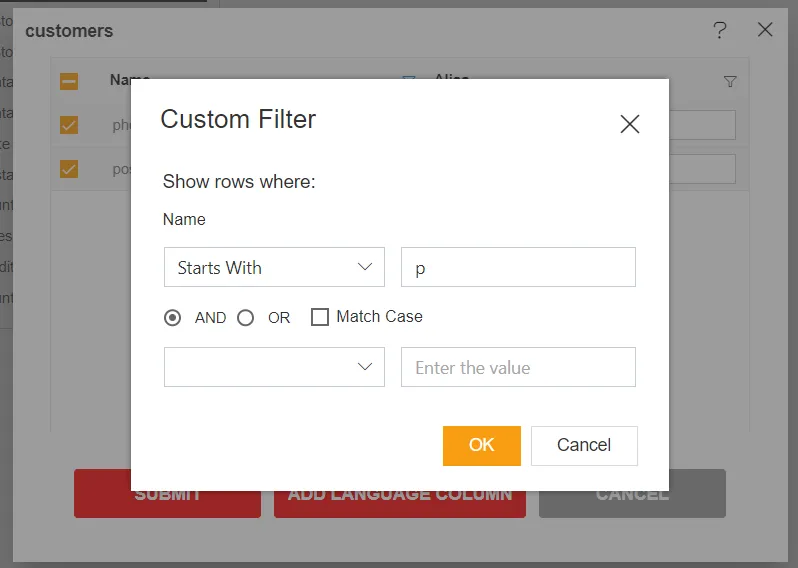Open the Alias column filter icon

pyautogui.click(x=730, y=82)
